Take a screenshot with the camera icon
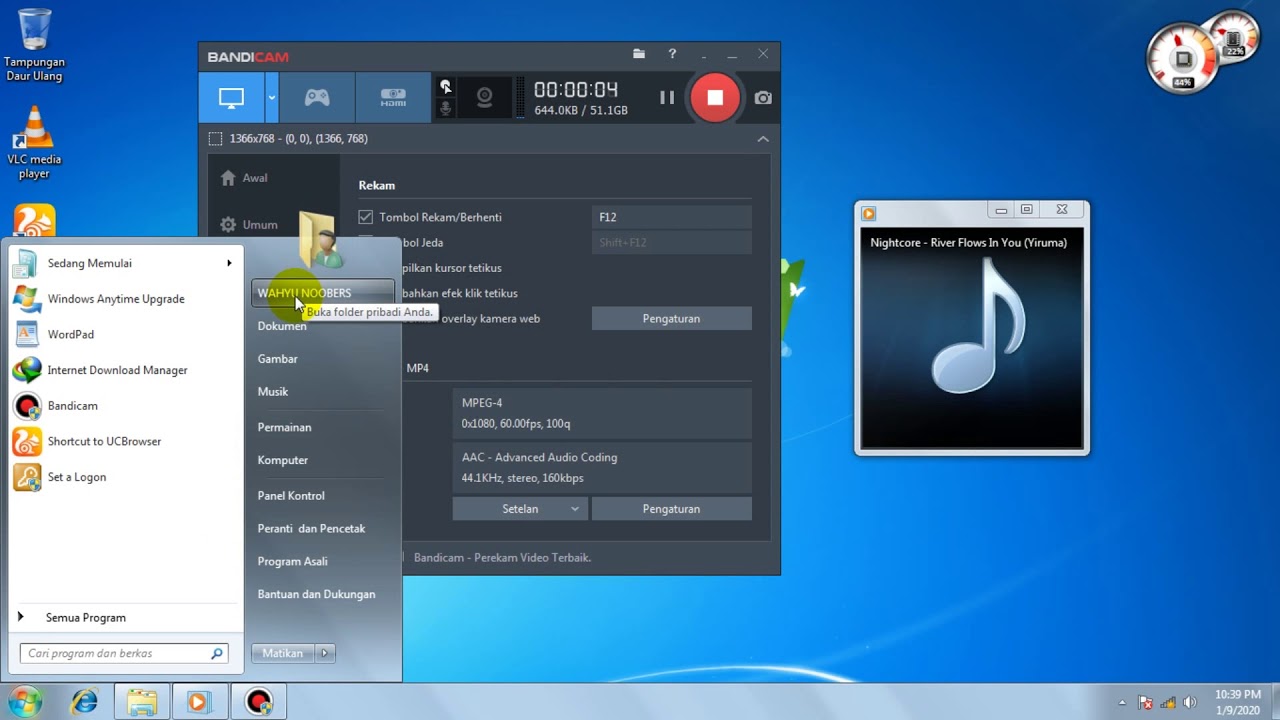 coord(763,98)
